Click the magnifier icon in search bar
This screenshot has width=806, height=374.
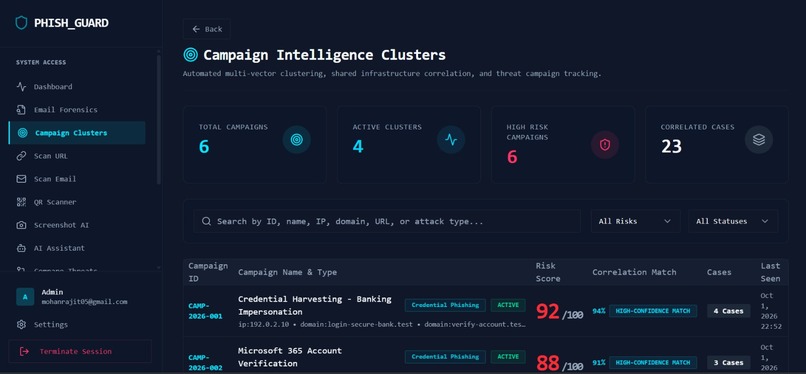[x=207, y=221]
